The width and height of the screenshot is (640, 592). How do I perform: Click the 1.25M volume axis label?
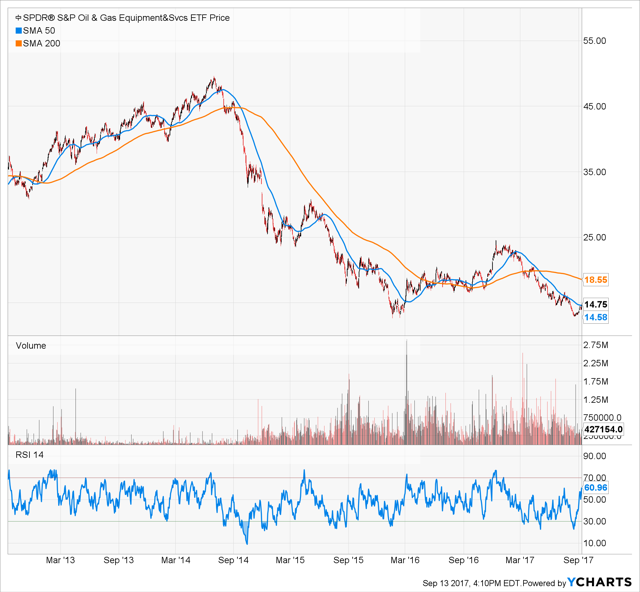pyautogui.click(x=596, y=400)
